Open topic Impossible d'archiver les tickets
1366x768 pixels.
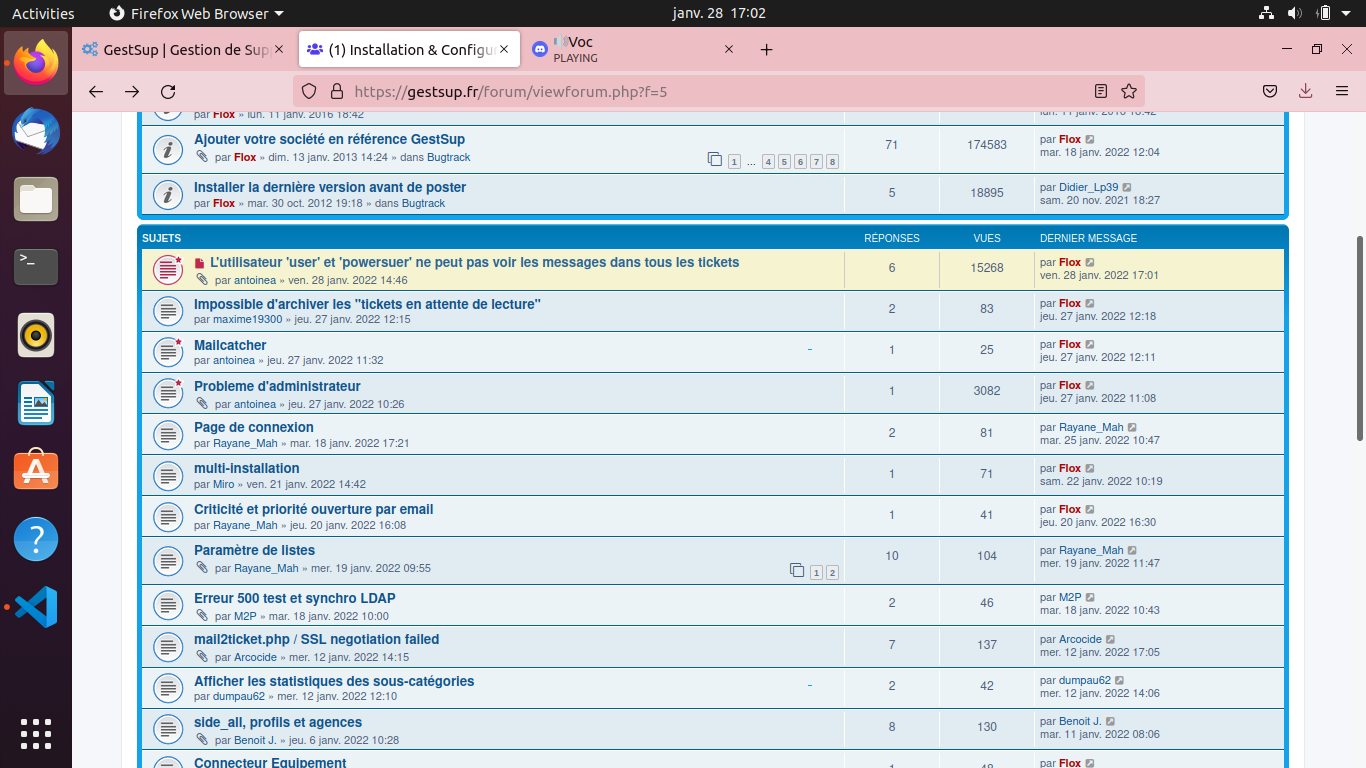coord(367,304)
